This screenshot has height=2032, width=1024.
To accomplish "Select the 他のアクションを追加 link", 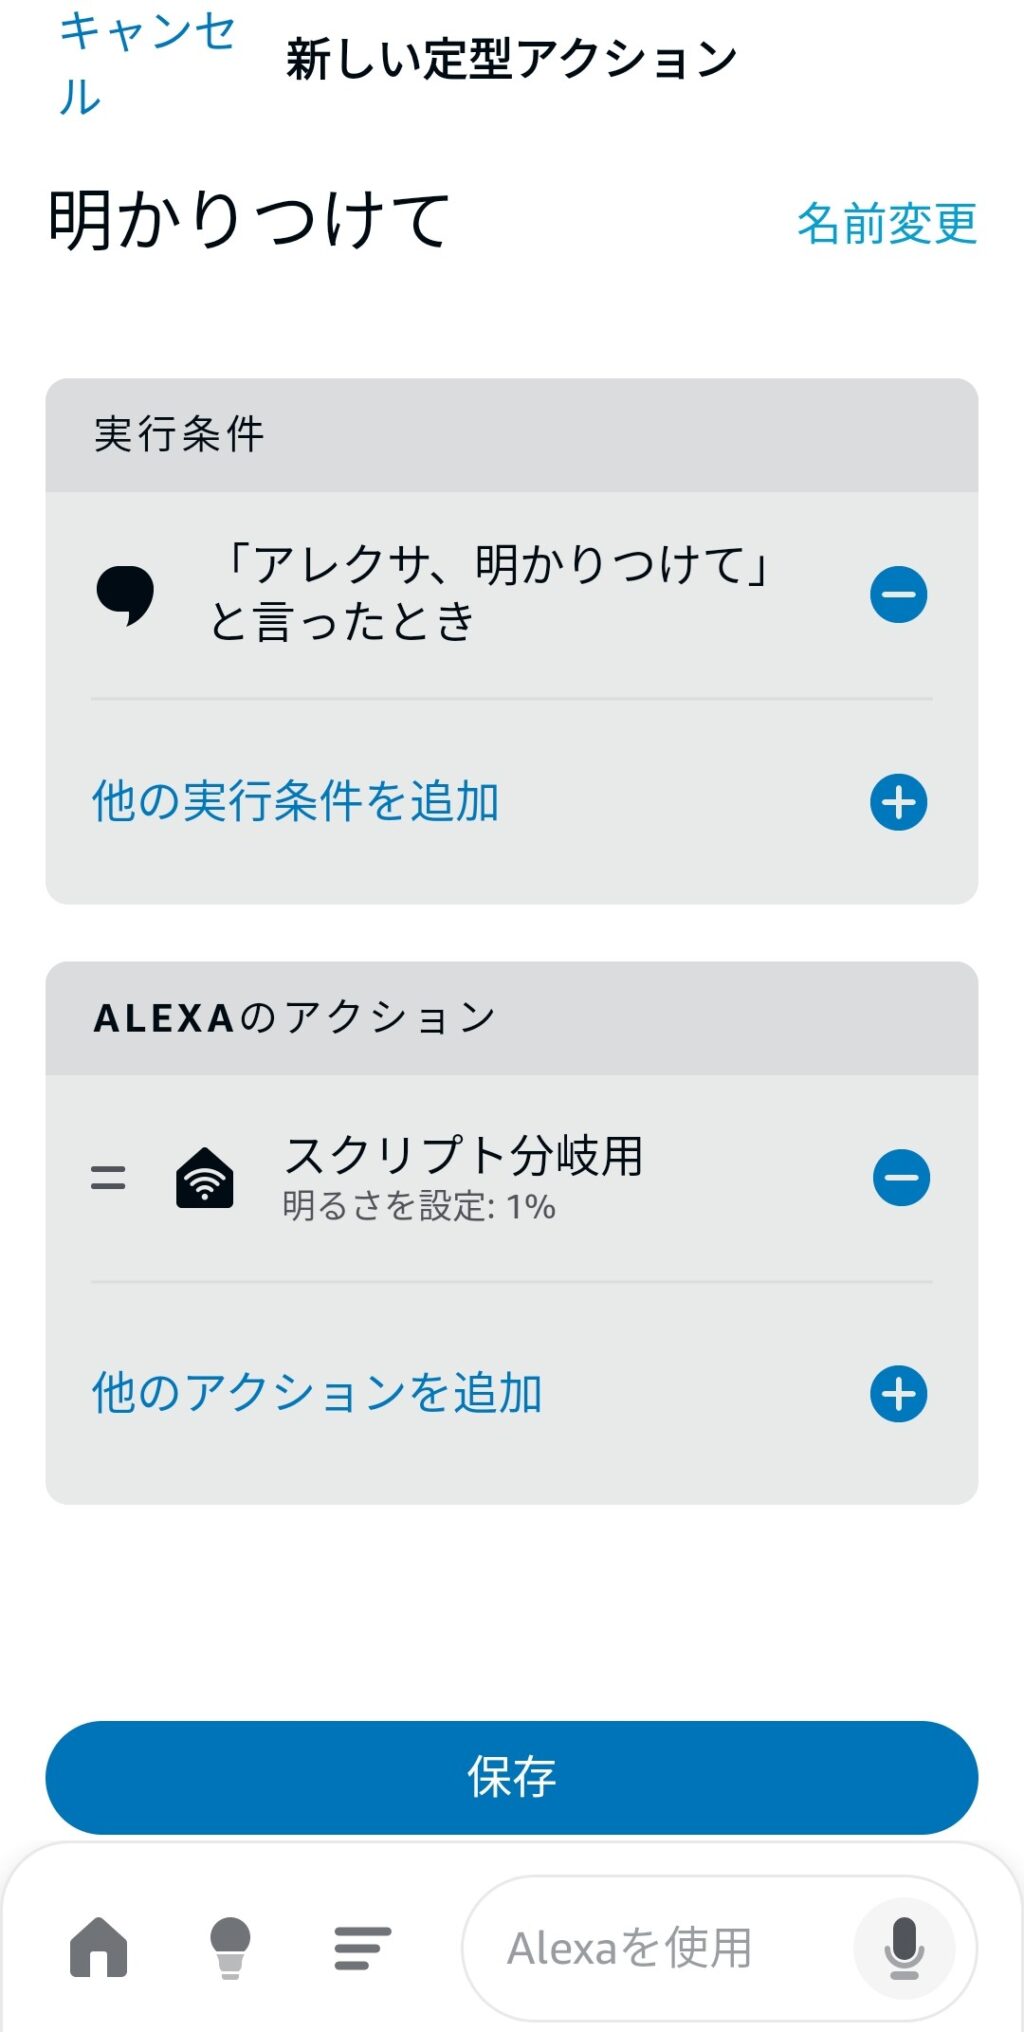I will (x=317, y=1394).
